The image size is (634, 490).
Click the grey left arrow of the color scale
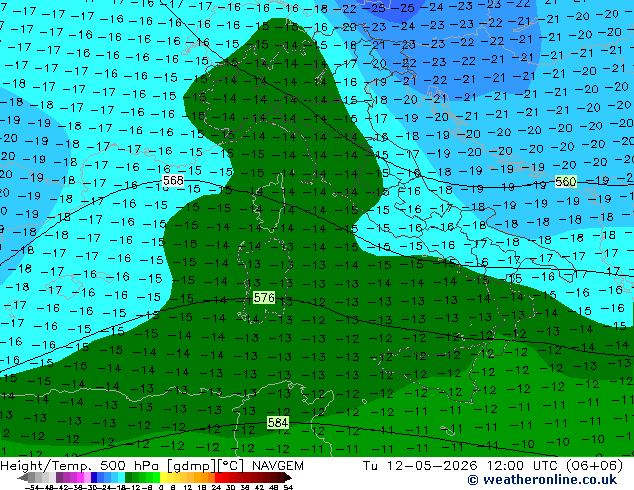point(23,478)
